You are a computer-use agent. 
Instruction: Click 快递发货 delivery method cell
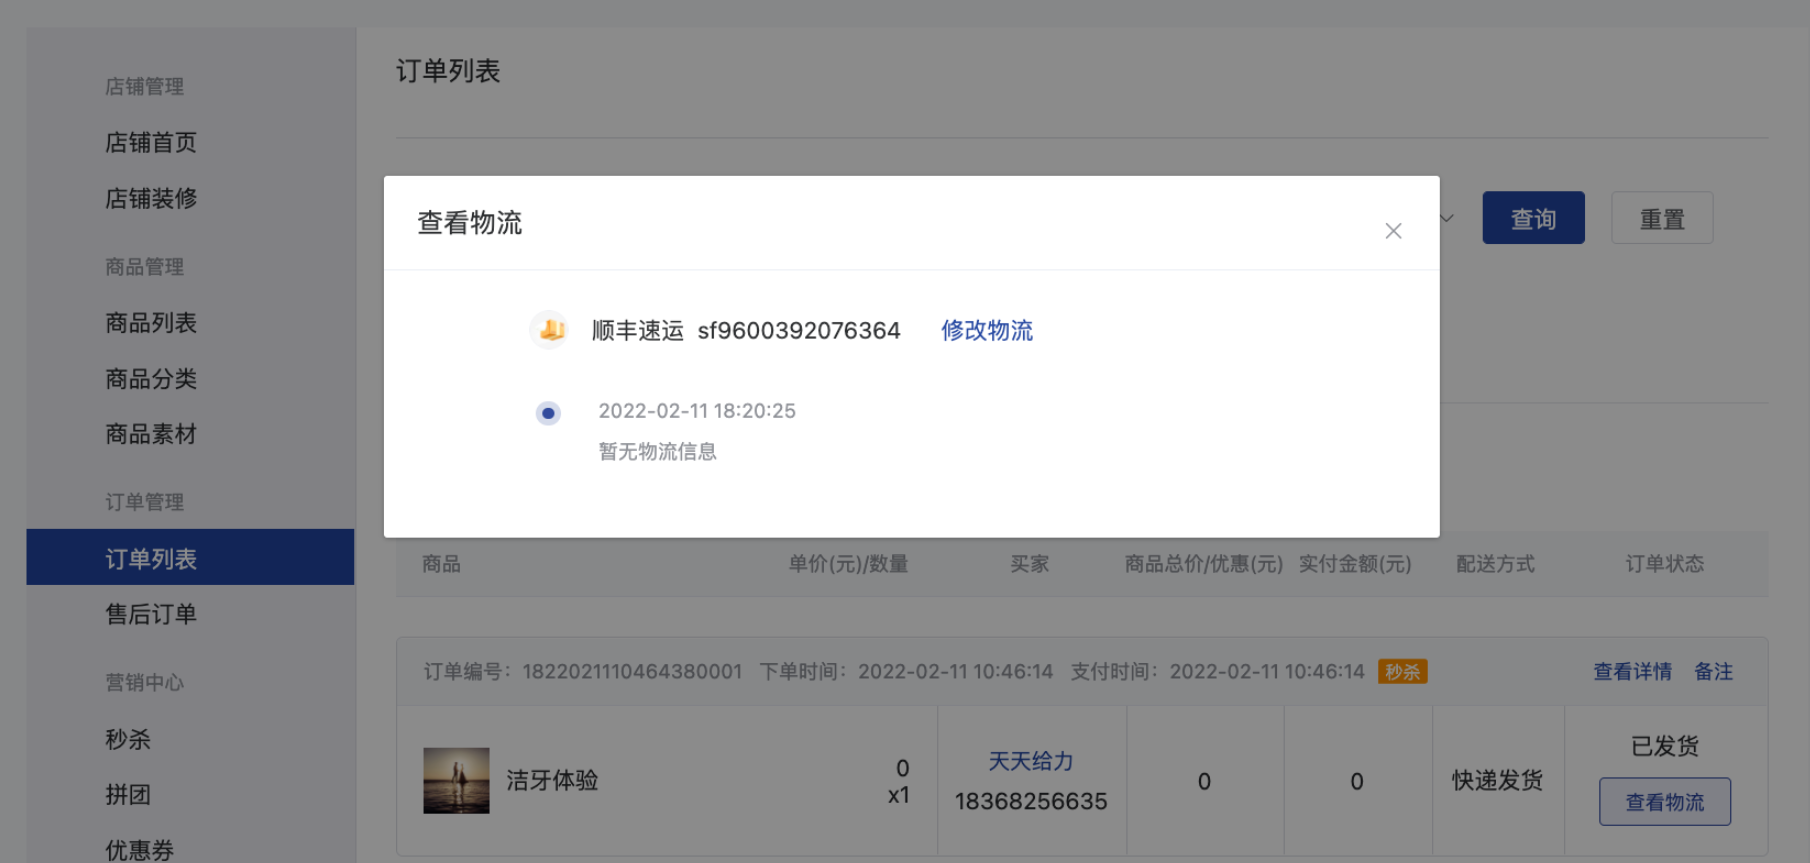(x=1498, y=780)
